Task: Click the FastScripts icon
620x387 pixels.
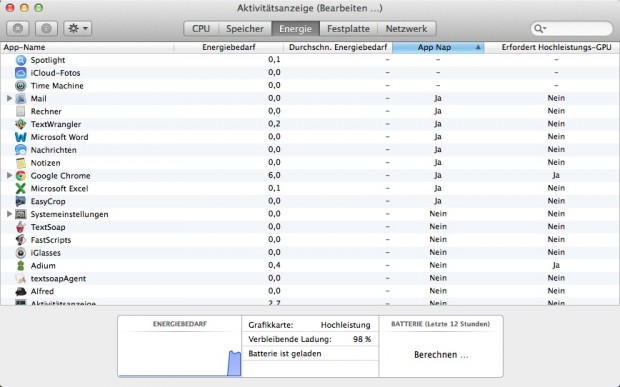Action: 21,240
